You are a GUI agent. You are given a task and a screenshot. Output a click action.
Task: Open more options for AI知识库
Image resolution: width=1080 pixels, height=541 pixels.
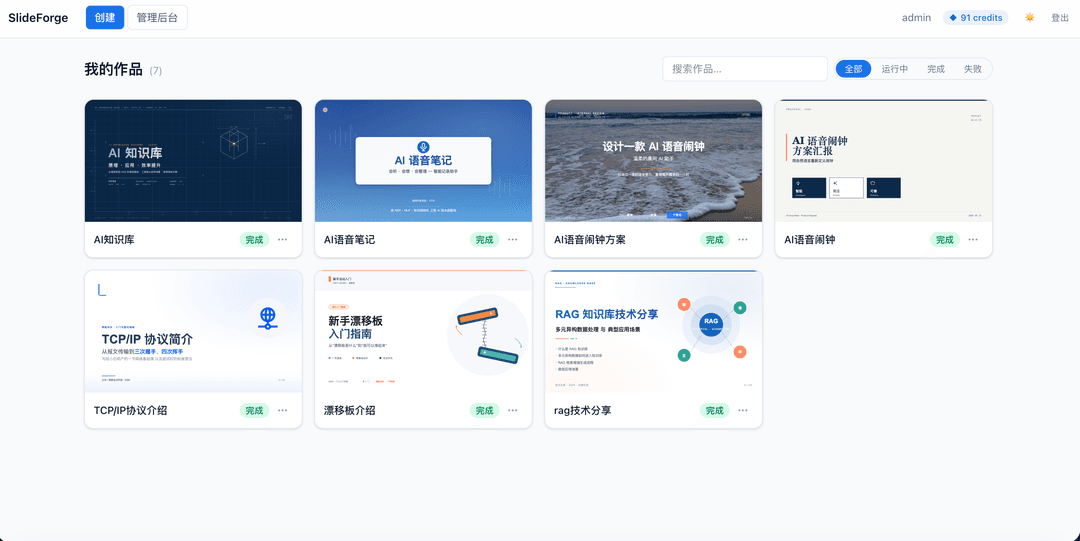(282, 240)
